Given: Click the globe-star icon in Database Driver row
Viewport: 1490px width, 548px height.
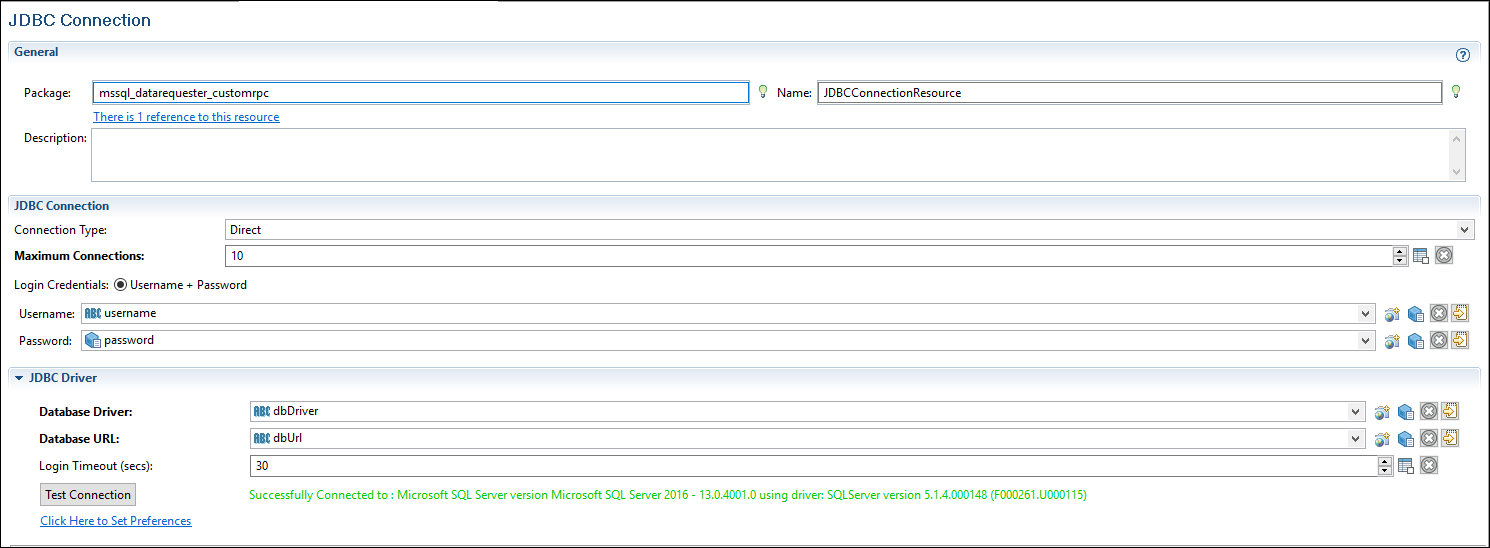Looking at the screenshot, I should point(1382,411).
